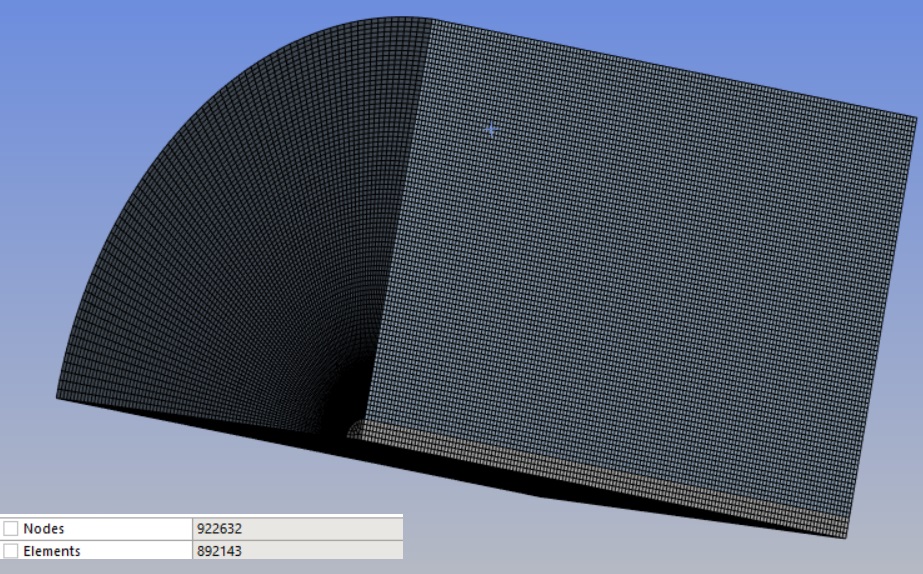Select the edge shared by curved and flat faces
Viewport: 923px width, 574px height.
click(400, 220)
